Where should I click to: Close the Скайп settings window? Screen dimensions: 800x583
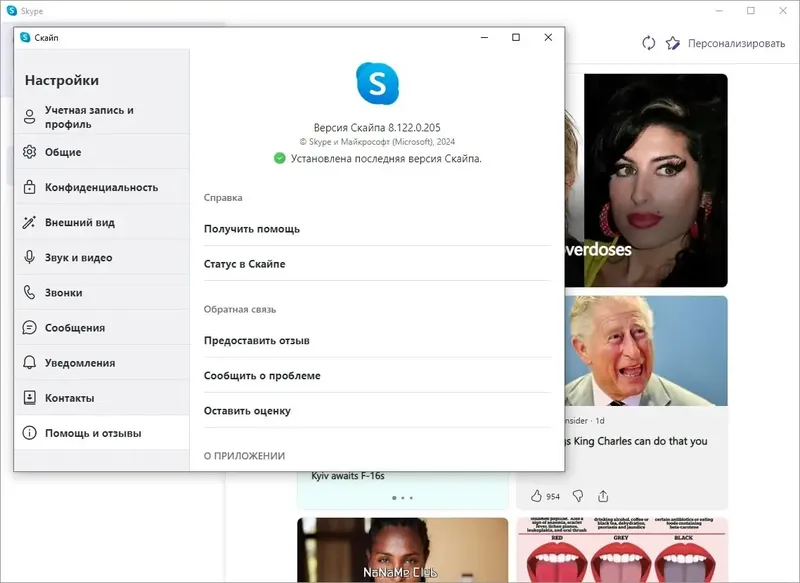coord(548,37)
